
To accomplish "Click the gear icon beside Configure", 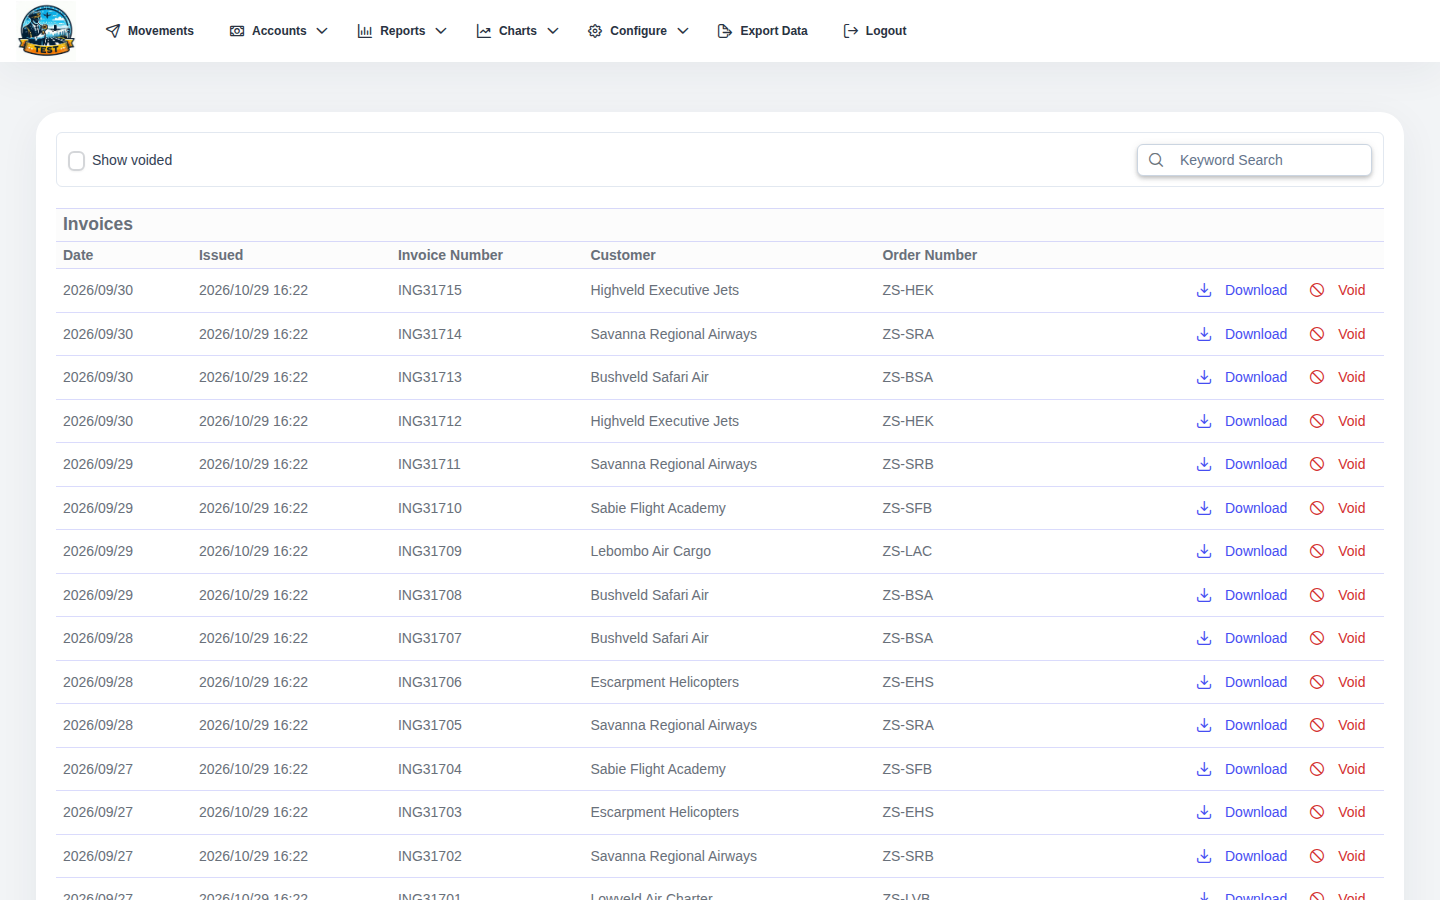I will [x=595, y=31].
